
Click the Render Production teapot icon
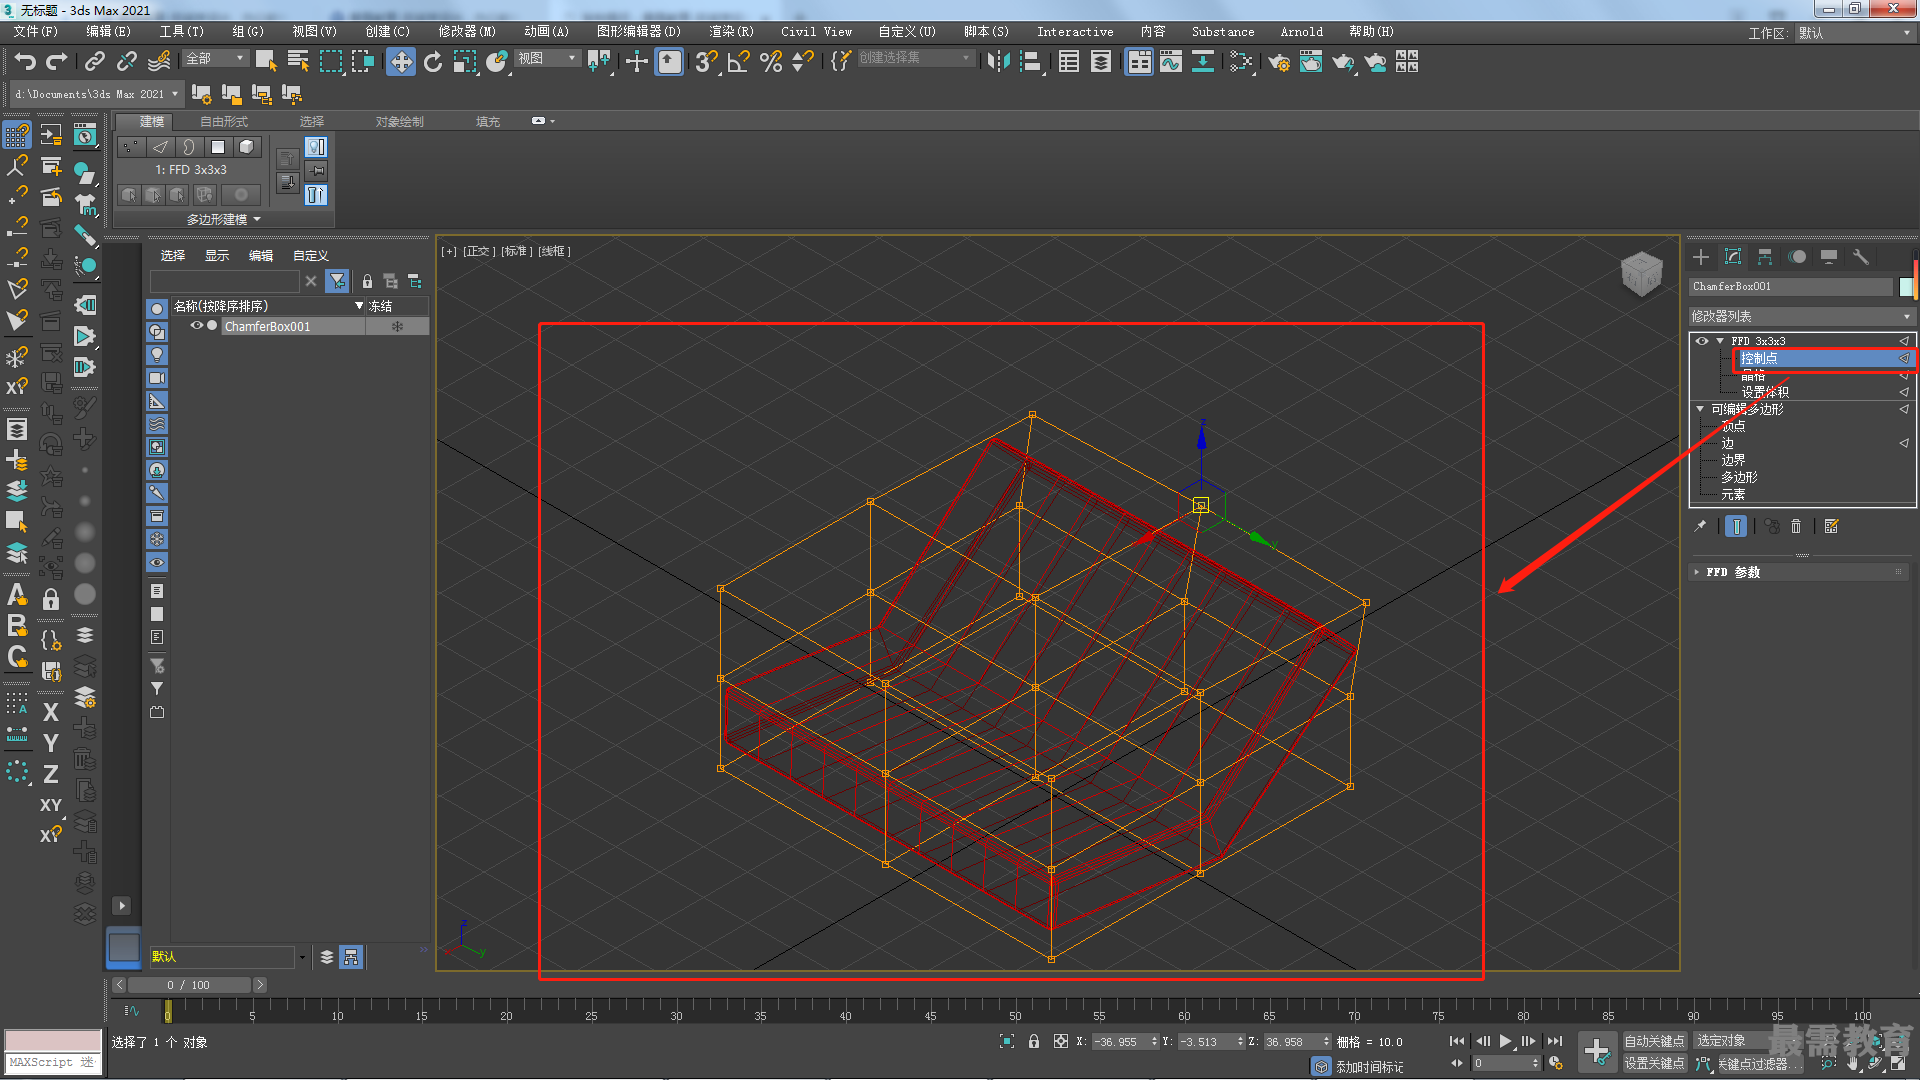1343,62
